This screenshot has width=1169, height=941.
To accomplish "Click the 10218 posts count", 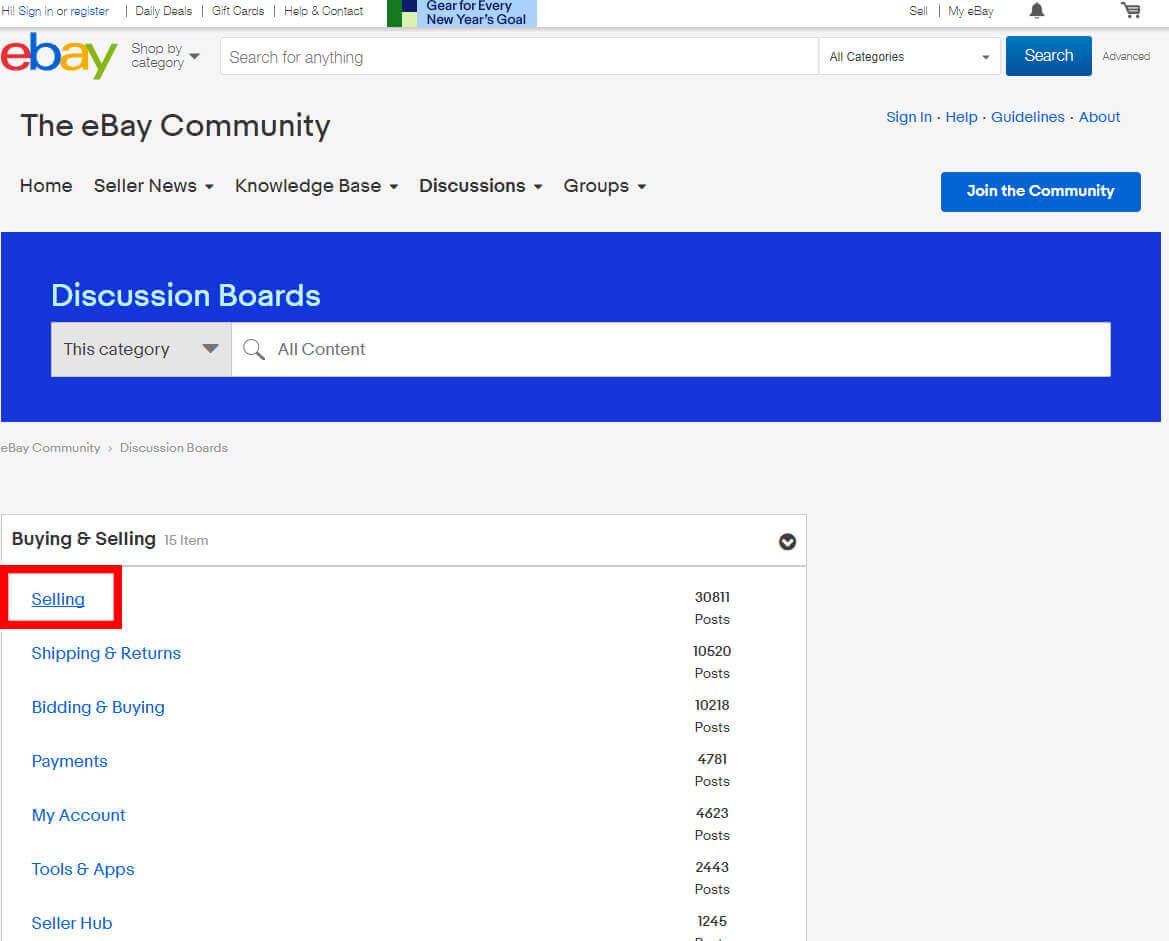I will [x=712, y=705].
